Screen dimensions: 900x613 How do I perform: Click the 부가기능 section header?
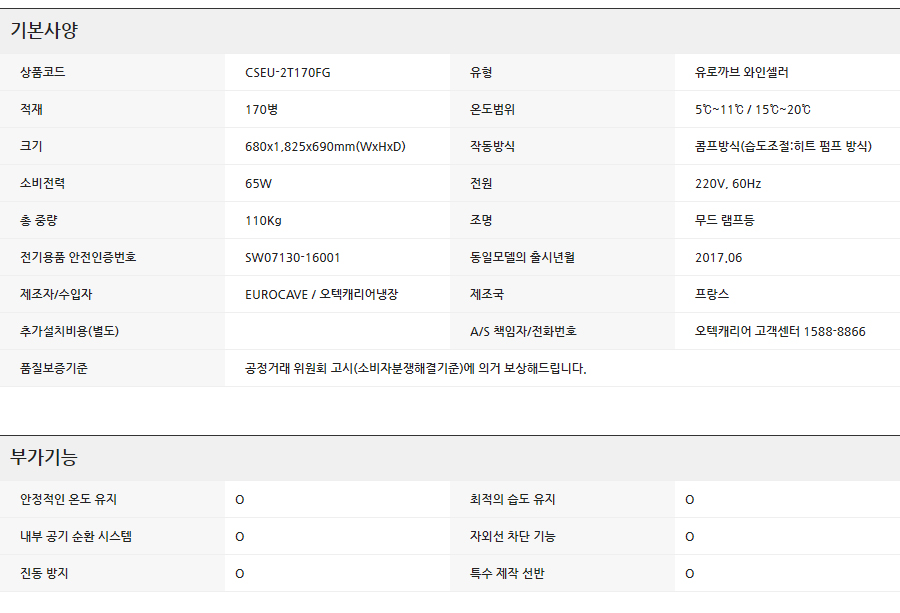coord(44,458)
